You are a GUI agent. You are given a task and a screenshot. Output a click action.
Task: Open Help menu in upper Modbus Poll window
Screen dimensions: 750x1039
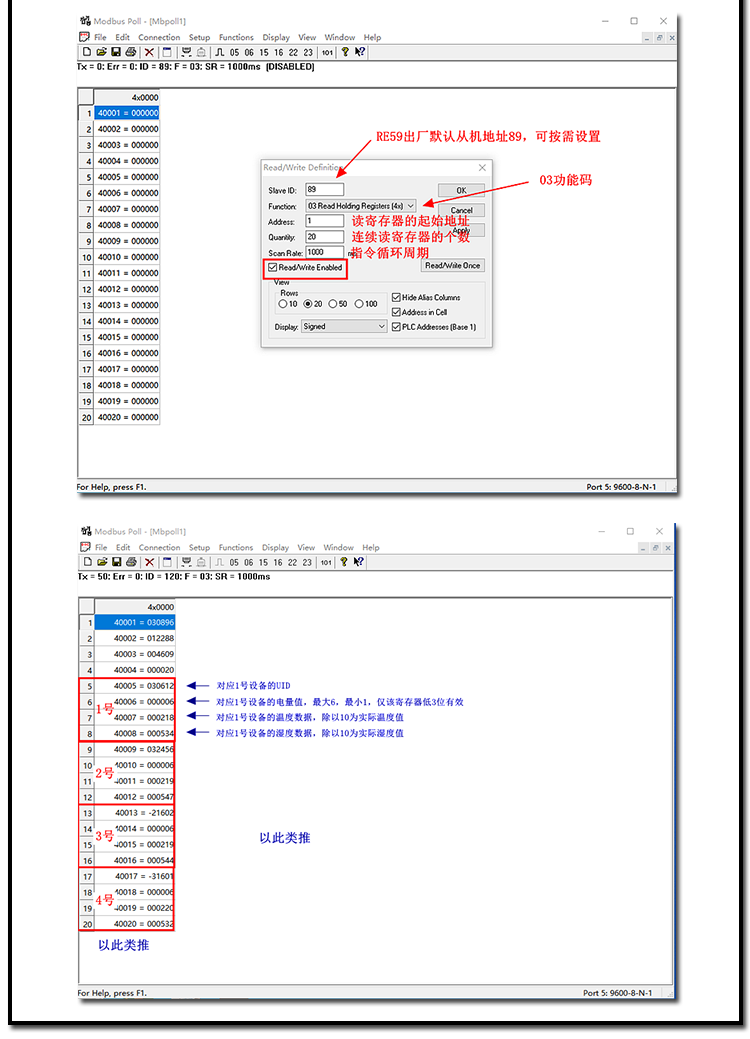pyautogui.click(x=372, y=37)
